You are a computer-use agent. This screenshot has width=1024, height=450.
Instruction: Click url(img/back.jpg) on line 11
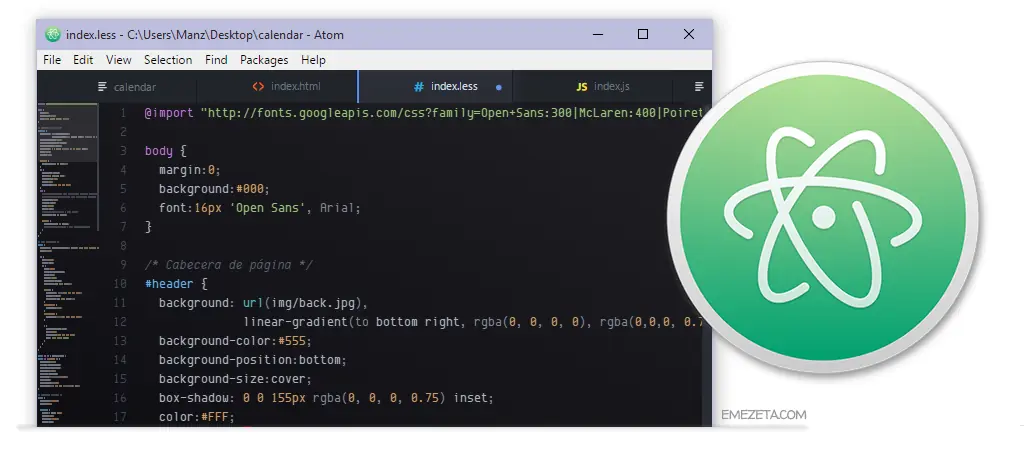(305, 303)
